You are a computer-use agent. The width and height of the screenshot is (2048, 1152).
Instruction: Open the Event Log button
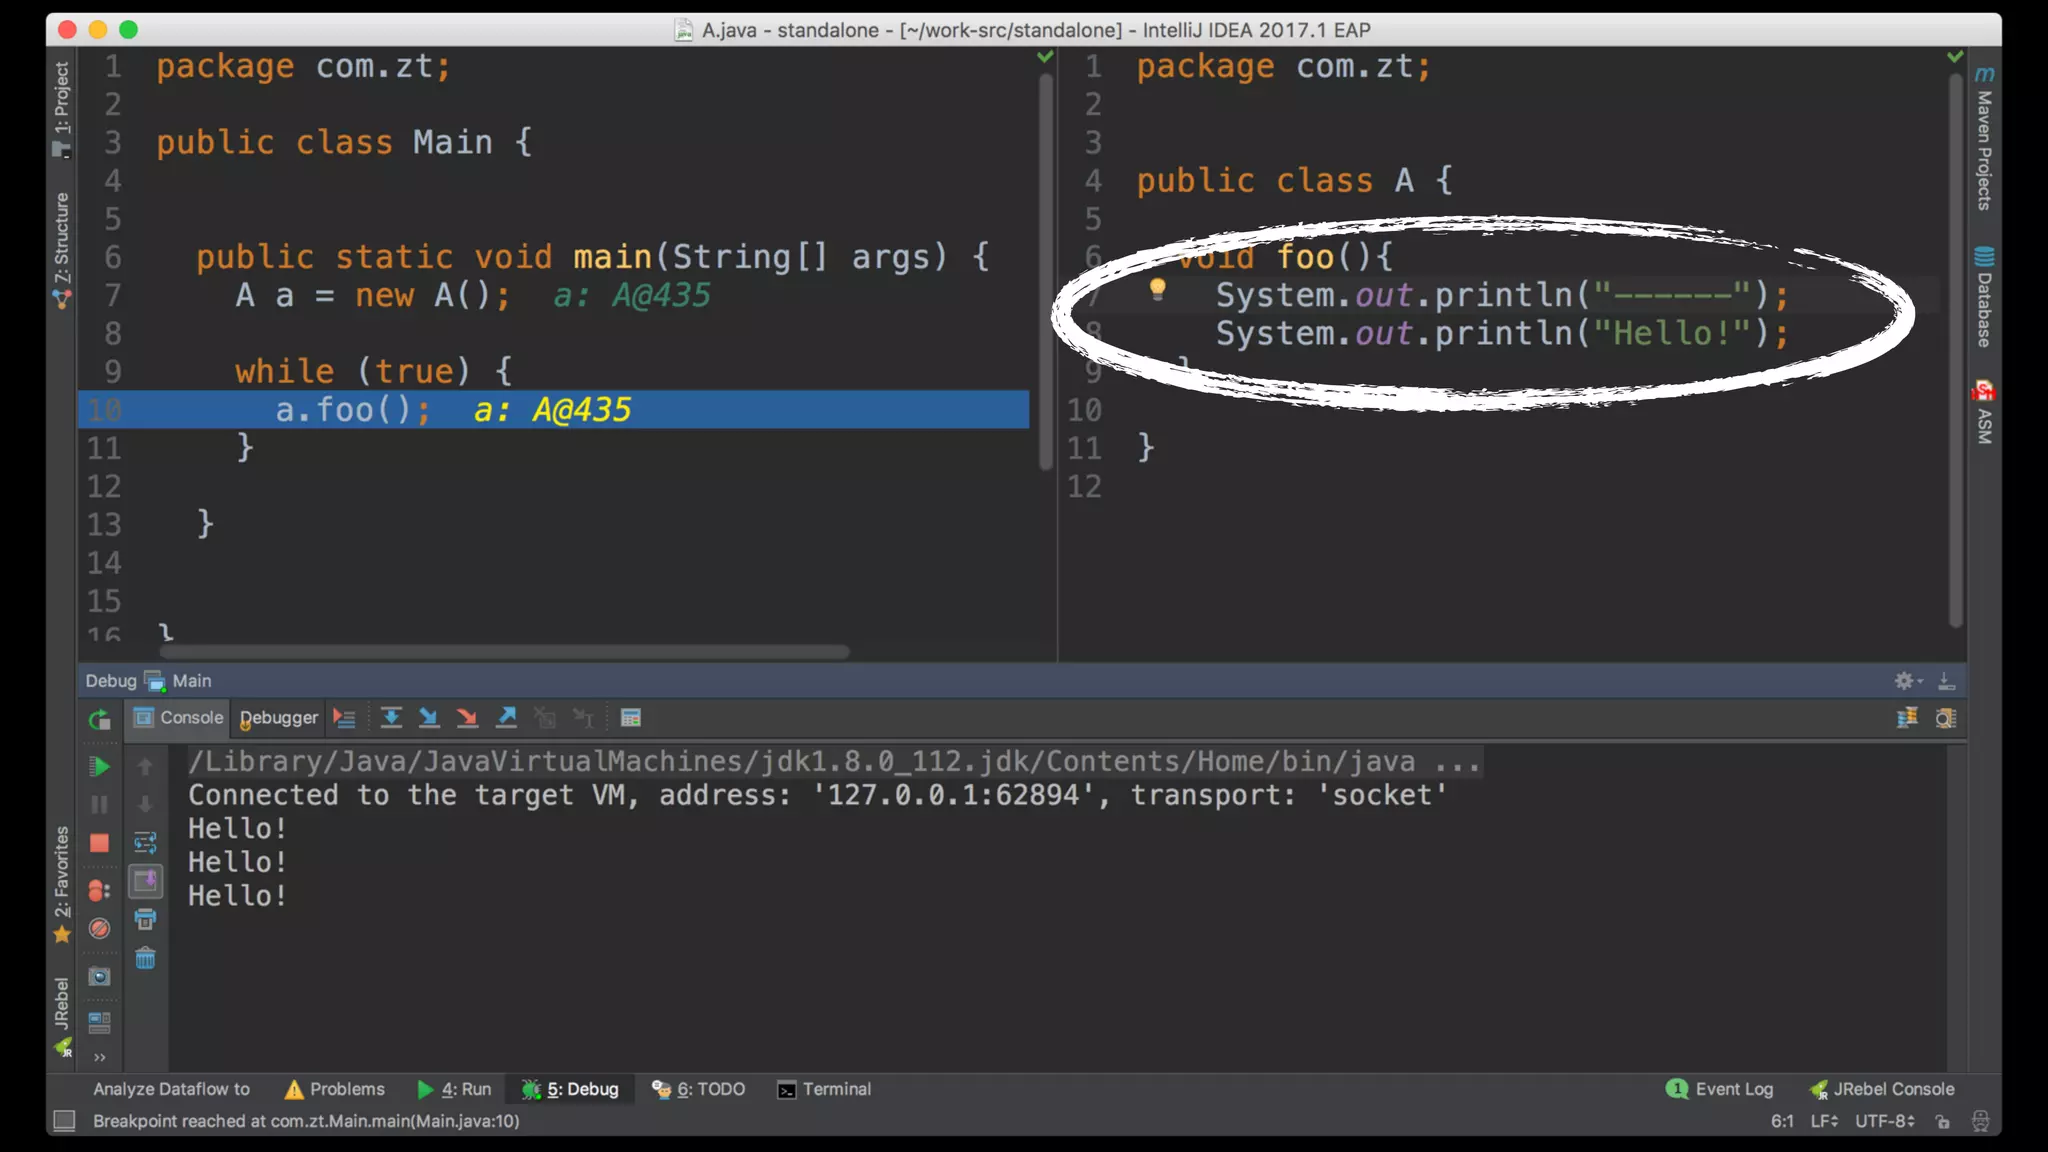tap(1720, 1089)
